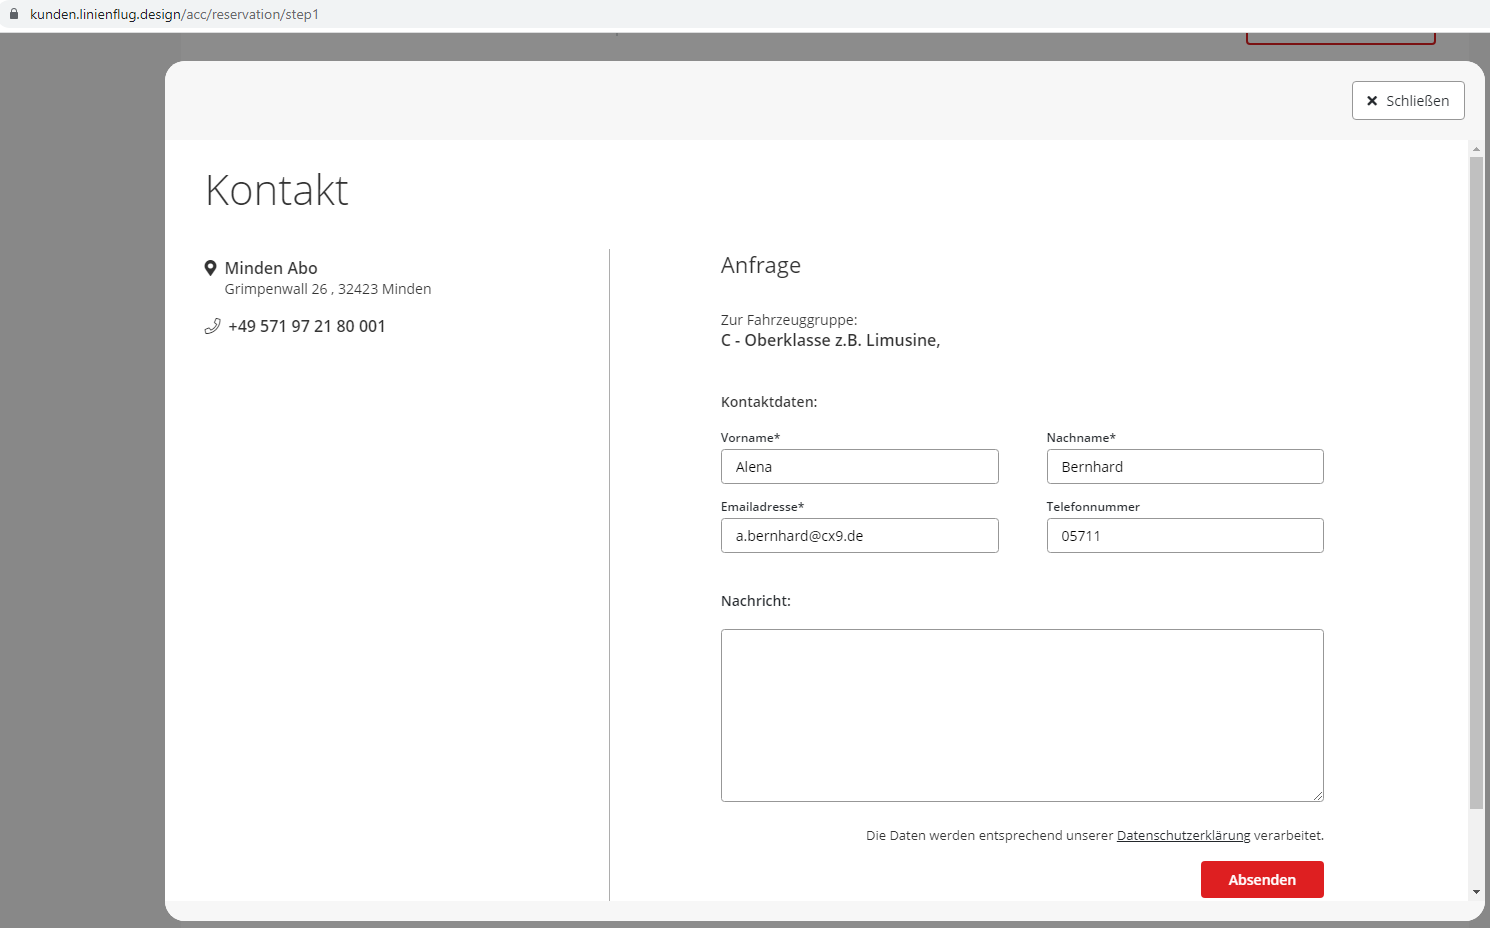This screenshot has width=1490, height=928.
Task: Click into the Emailadresse input field
Action: 859,536
